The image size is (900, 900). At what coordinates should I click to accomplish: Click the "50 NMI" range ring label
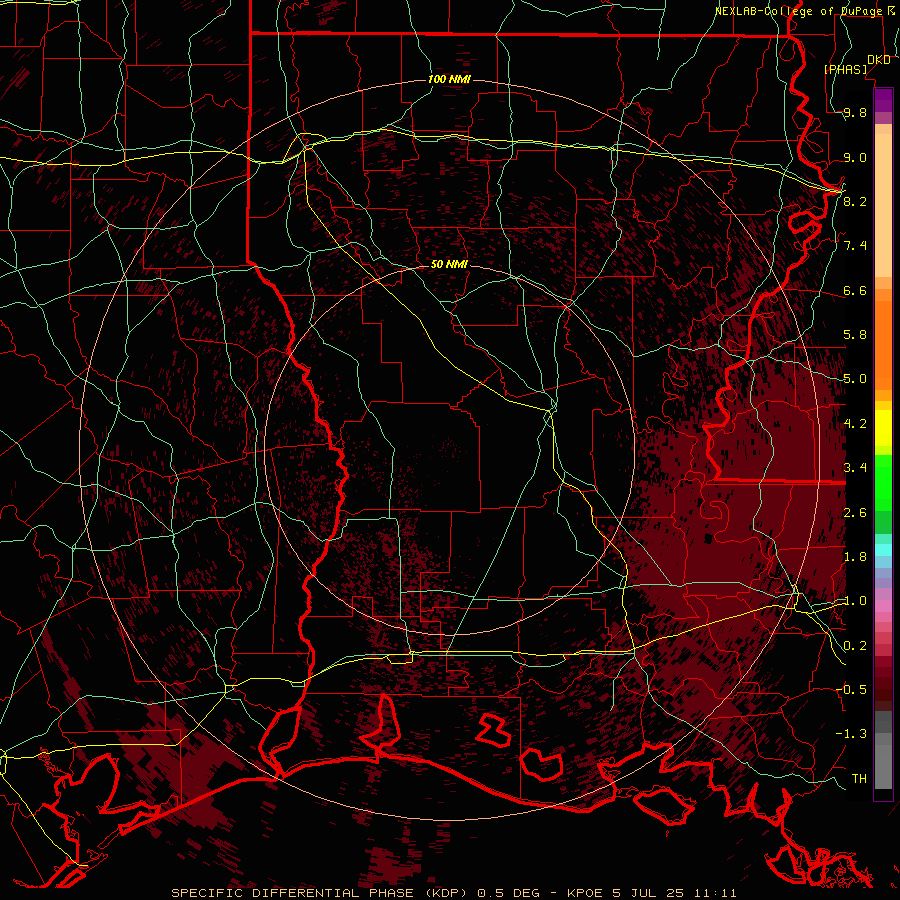click(449, 265)
